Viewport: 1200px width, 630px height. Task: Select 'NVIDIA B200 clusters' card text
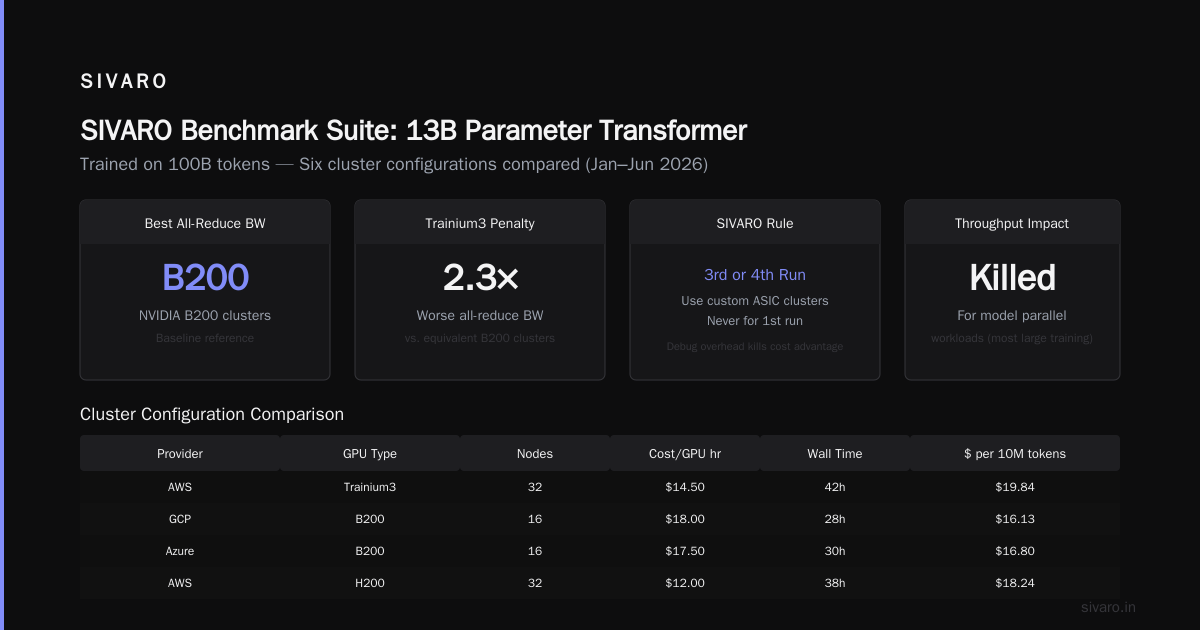tap(205, 315)
